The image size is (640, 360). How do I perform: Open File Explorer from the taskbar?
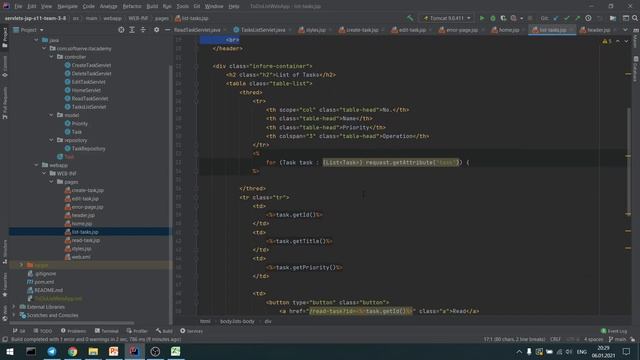click(x=93, y=351)
